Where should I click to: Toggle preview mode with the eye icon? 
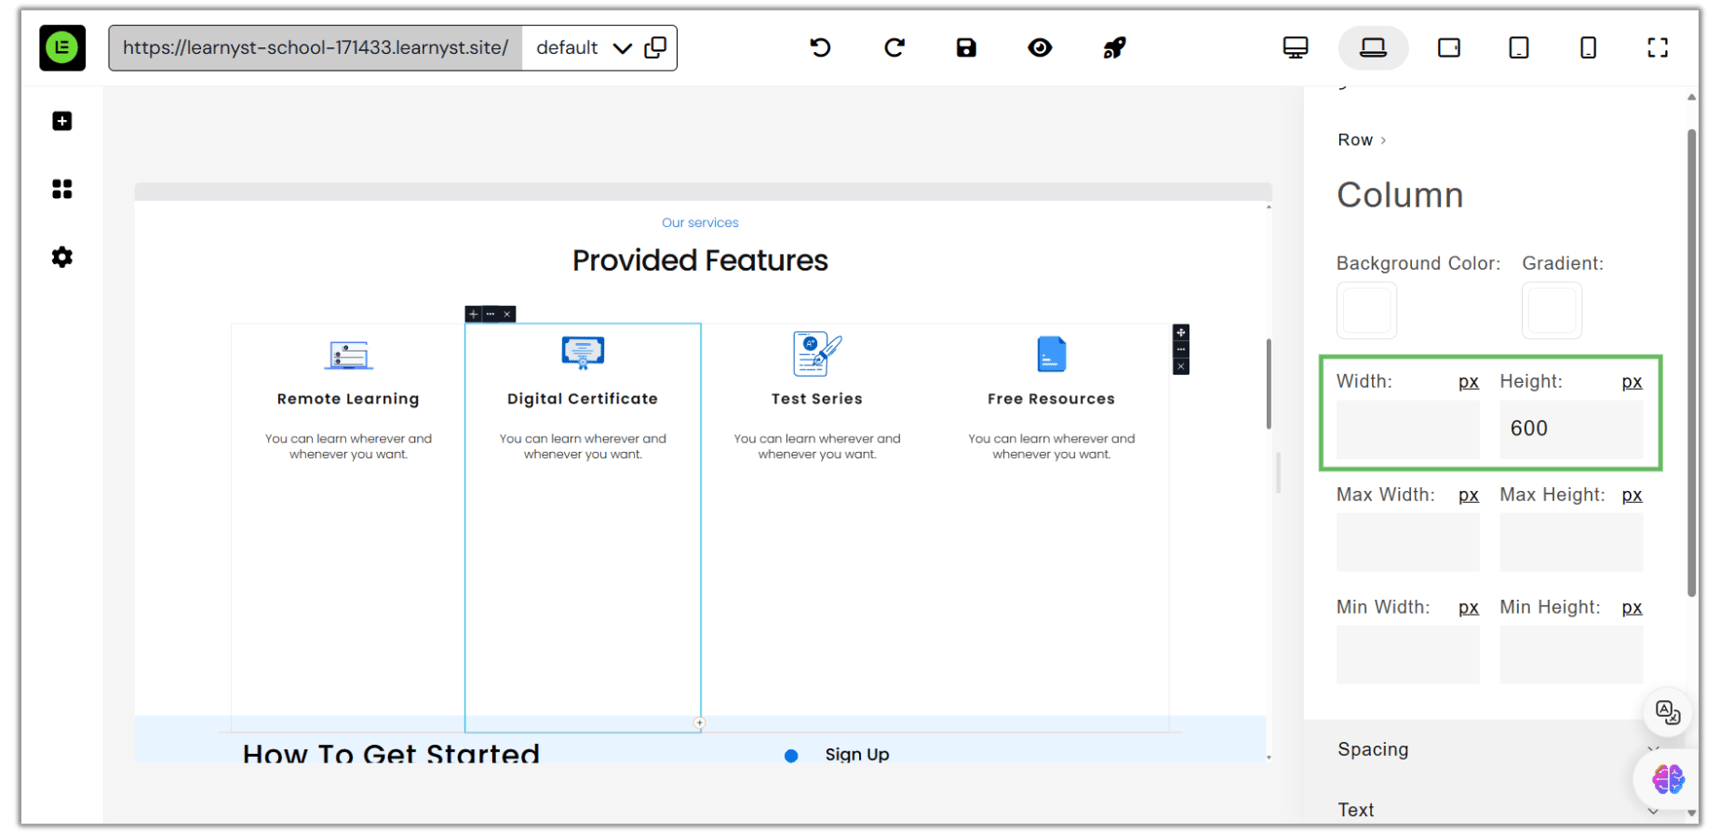pos(1040,48)
